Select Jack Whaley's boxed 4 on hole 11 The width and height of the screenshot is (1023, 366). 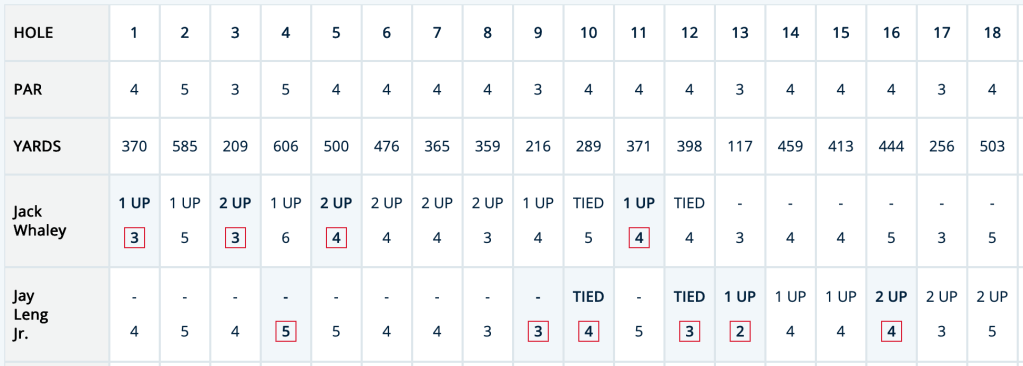[639, 239]
